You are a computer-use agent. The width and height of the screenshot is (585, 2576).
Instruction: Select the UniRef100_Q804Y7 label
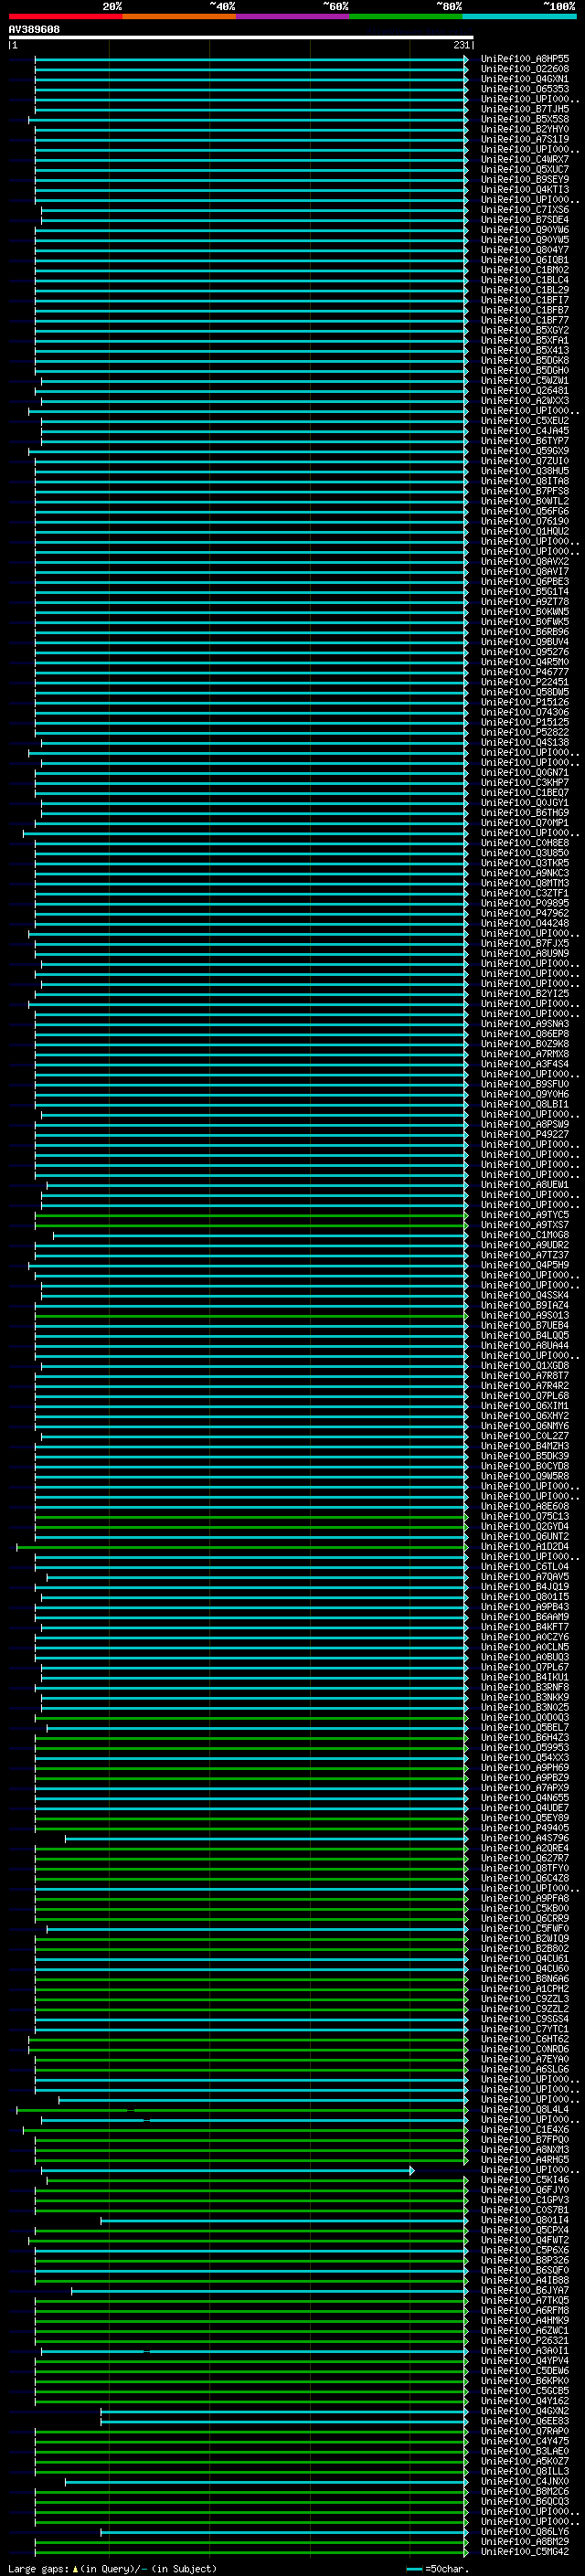click(x=525, y=250)
